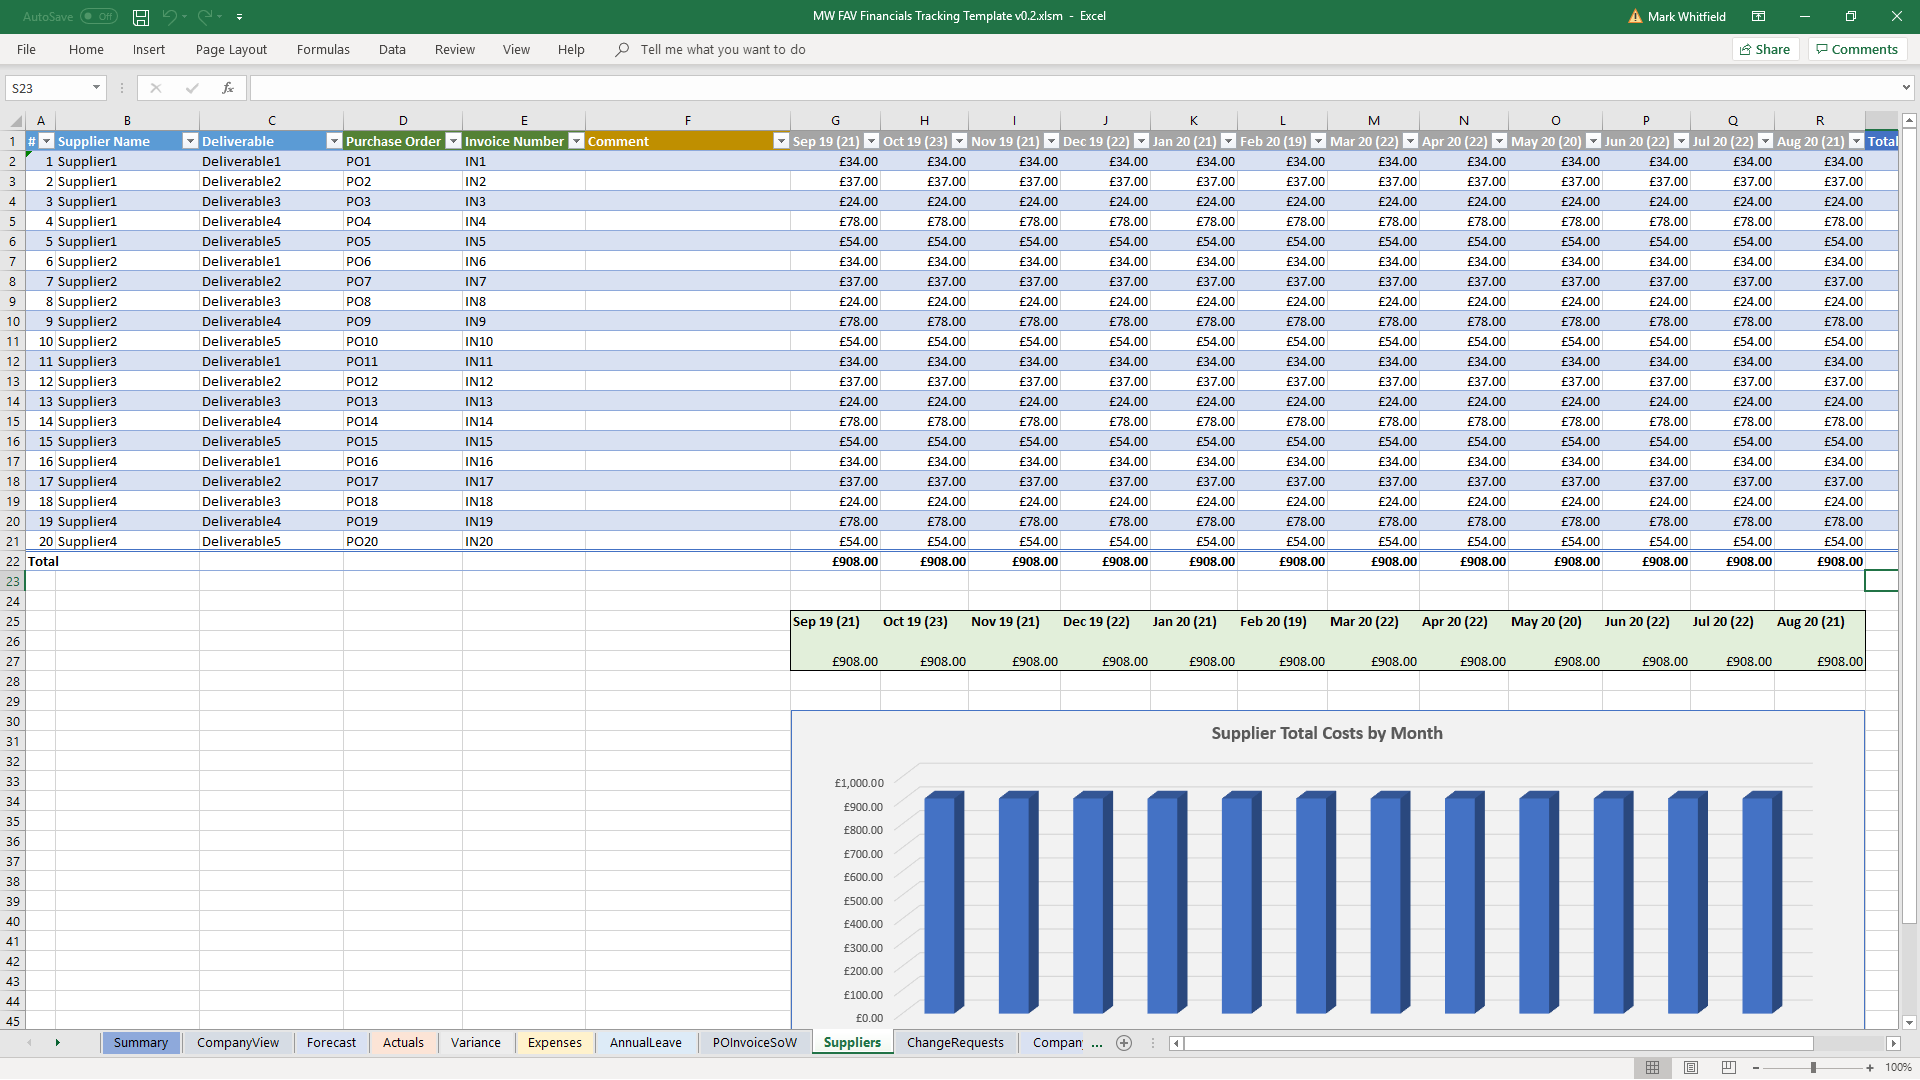The height and width of the screenshot is (1080, 1920).
Task: Switch to Page Layout view icon
Action: (1691, 1068)
